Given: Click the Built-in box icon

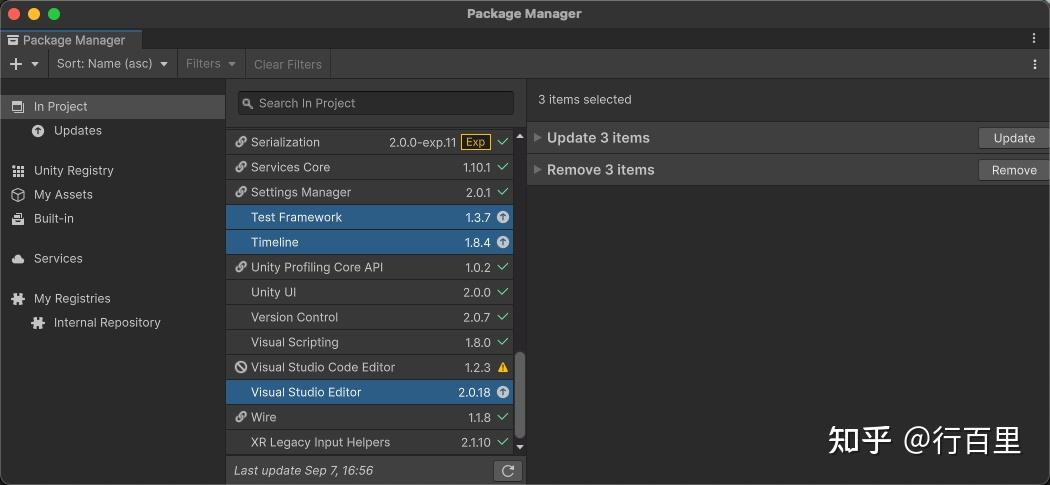Looking at the screenshot, I should pyautogui.click(x=19, y=219).
